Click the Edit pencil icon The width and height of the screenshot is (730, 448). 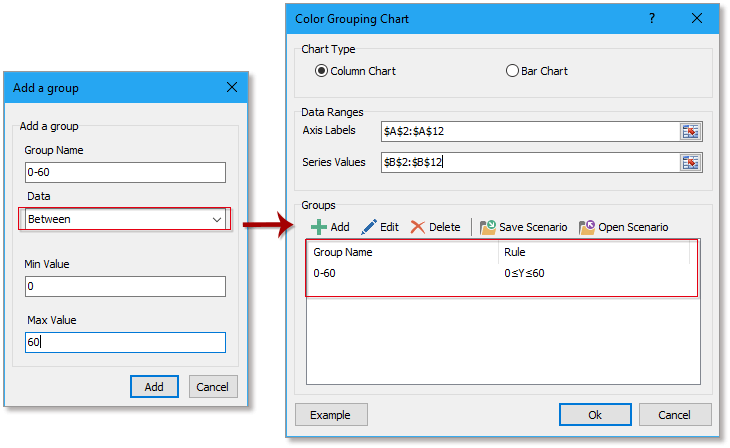pos(368,227)
